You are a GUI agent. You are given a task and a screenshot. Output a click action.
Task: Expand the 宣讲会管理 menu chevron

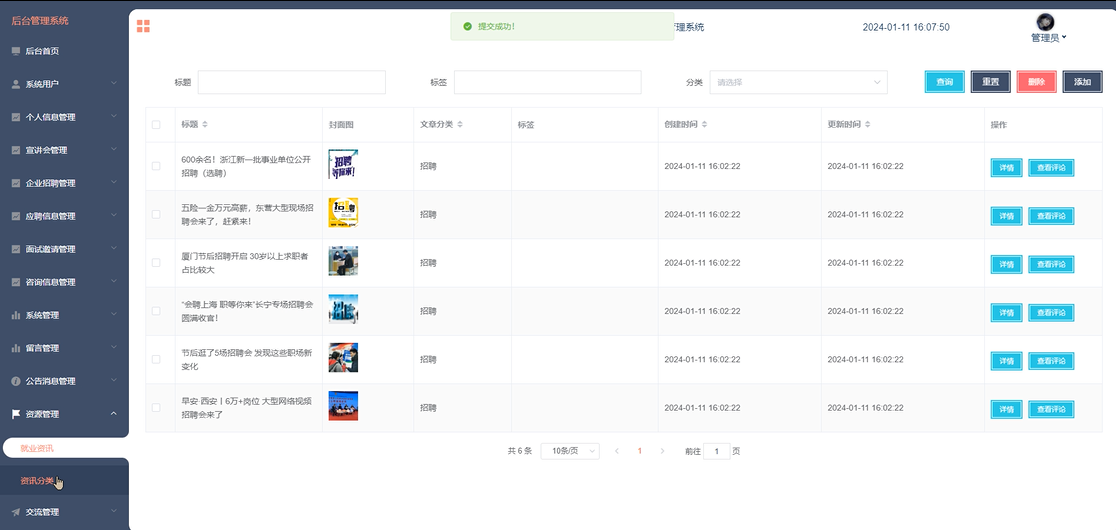114,150
